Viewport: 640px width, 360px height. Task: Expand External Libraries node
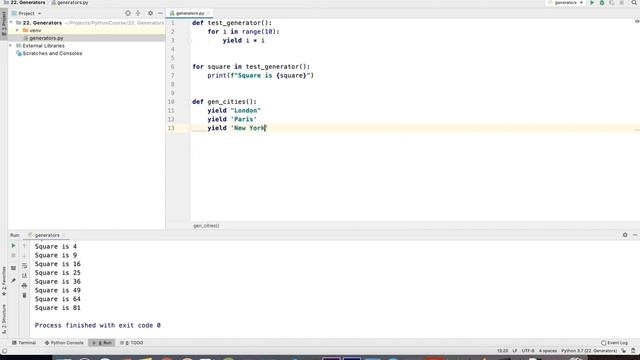[x=11, y=46]
